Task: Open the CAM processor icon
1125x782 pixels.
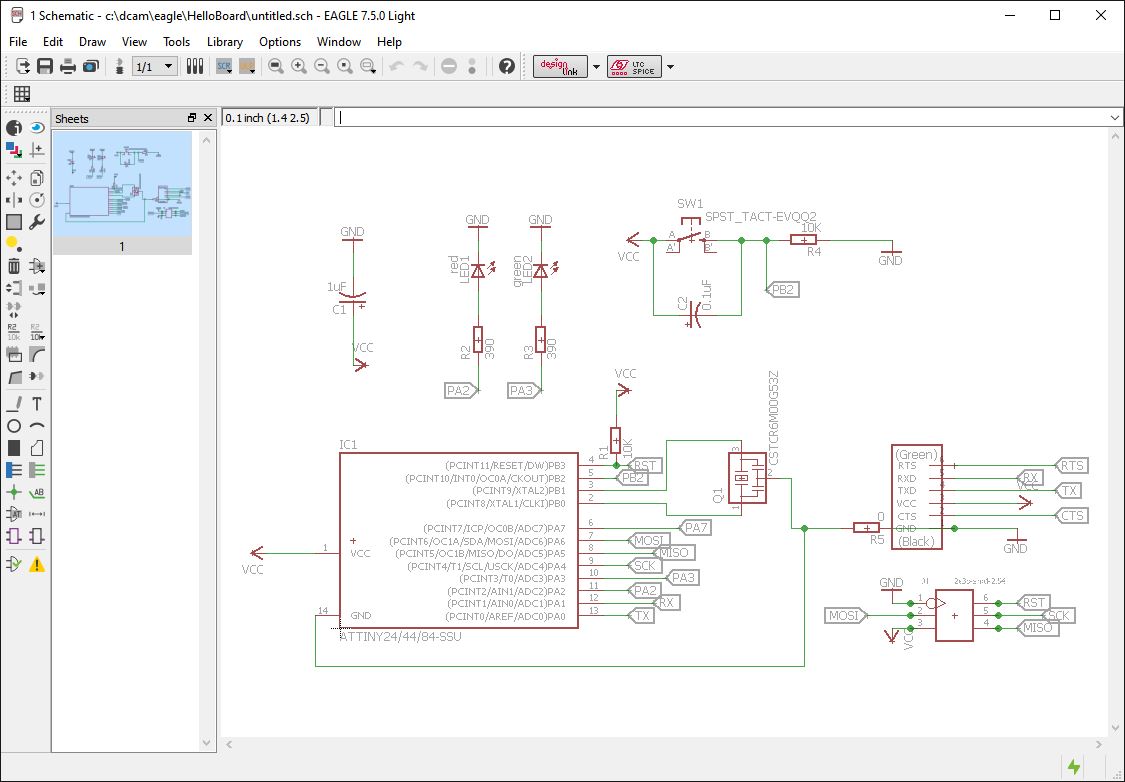Action: pos(90,67)
